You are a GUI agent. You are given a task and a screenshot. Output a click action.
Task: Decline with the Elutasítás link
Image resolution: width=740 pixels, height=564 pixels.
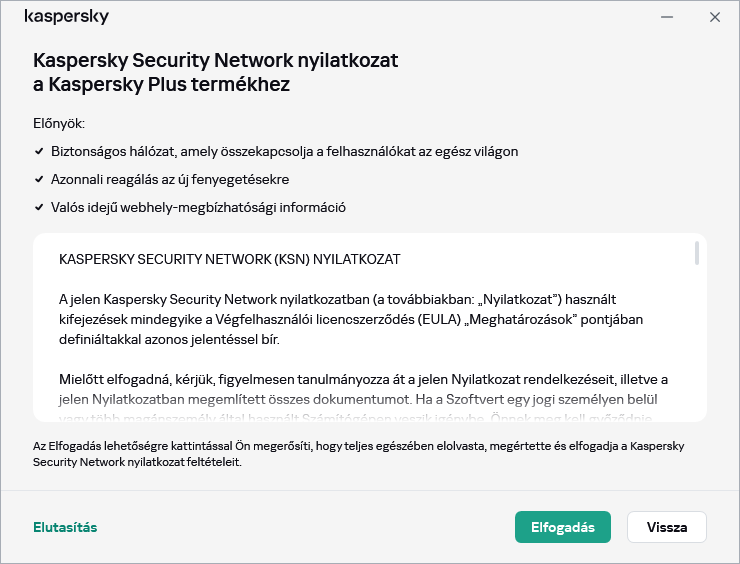(x=65, y=527)
